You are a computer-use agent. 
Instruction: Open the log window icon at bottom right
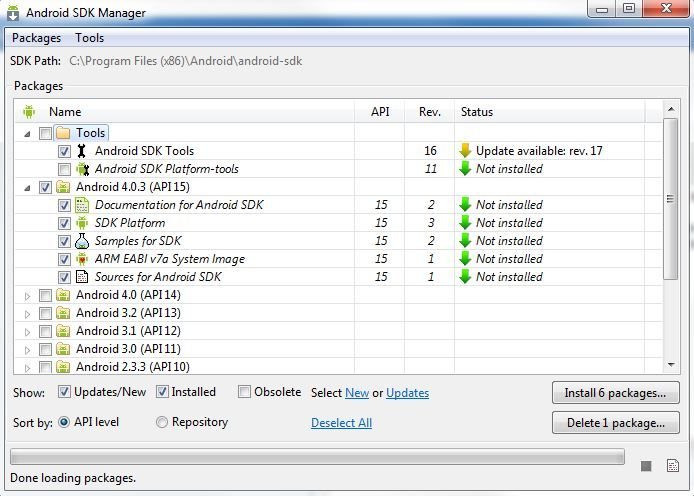click(x=673, y=465)
